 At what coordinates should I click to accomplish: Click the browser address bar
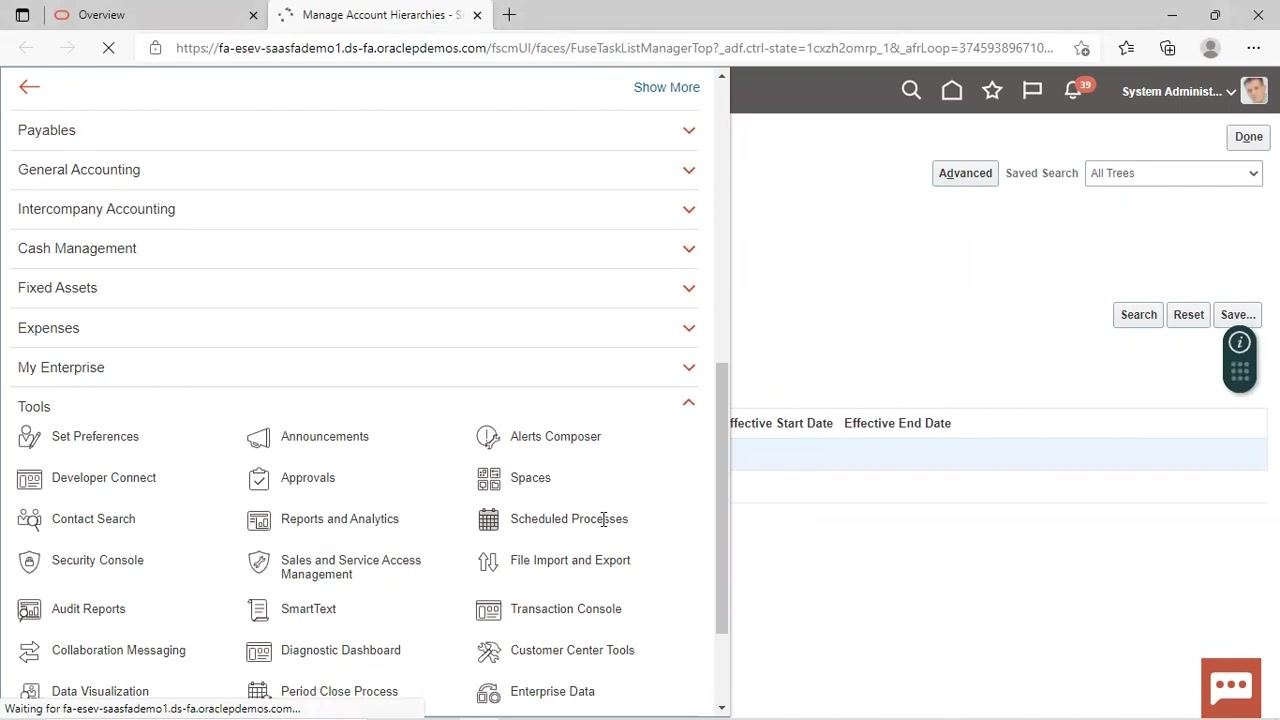point(614,48)
